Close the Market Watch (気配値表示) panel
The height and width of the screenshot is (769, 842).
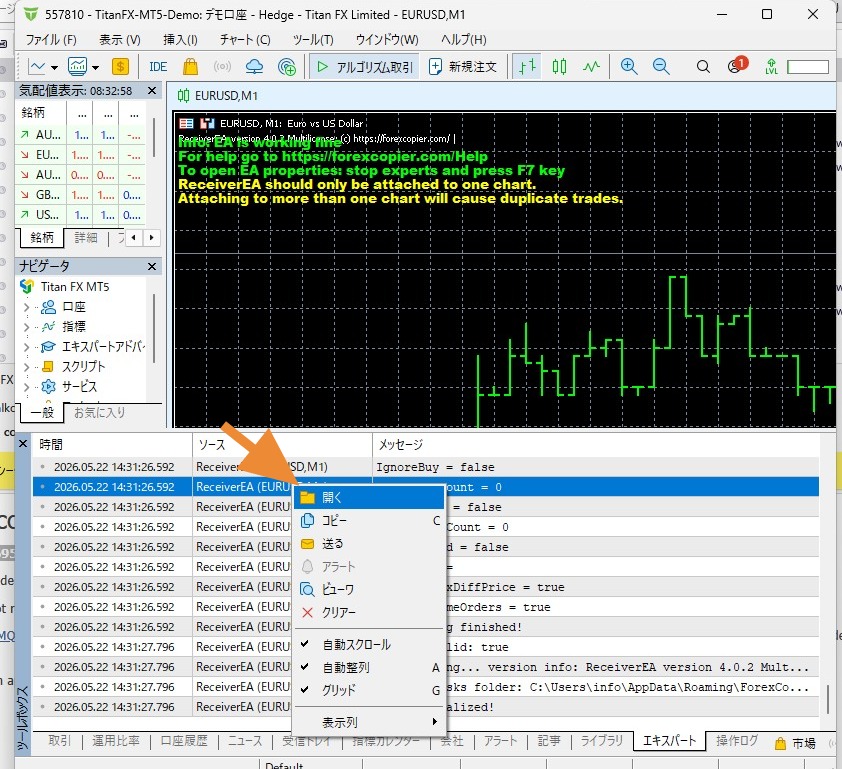coord(152,91)
